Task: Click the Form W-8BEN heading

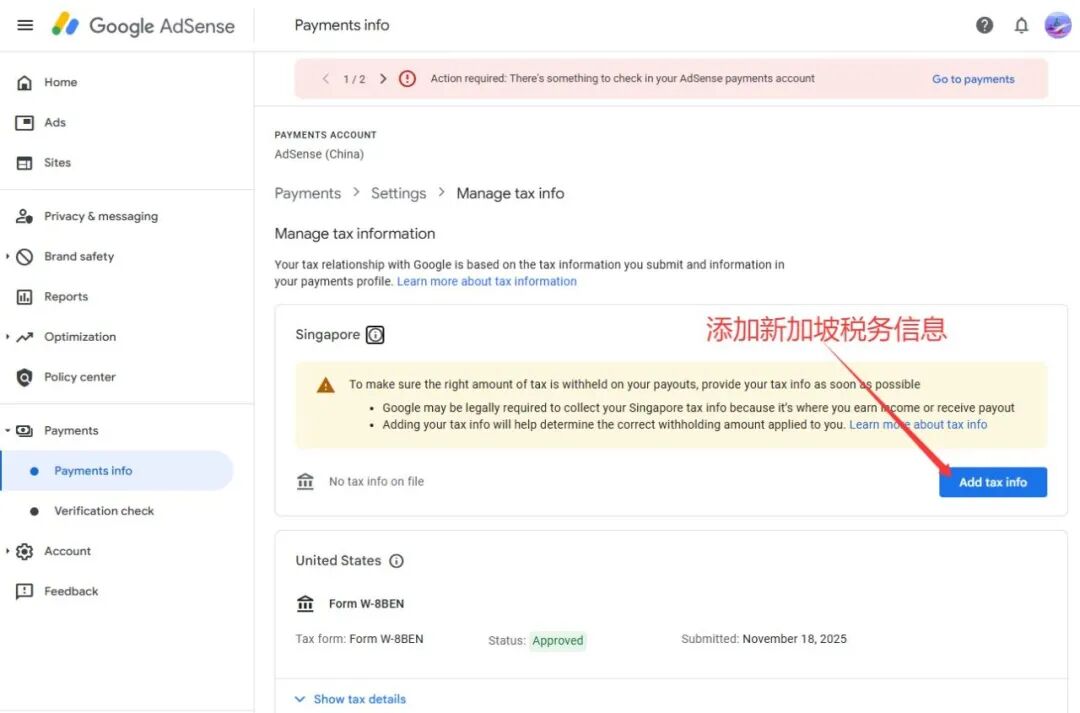Action: [366, 603]
